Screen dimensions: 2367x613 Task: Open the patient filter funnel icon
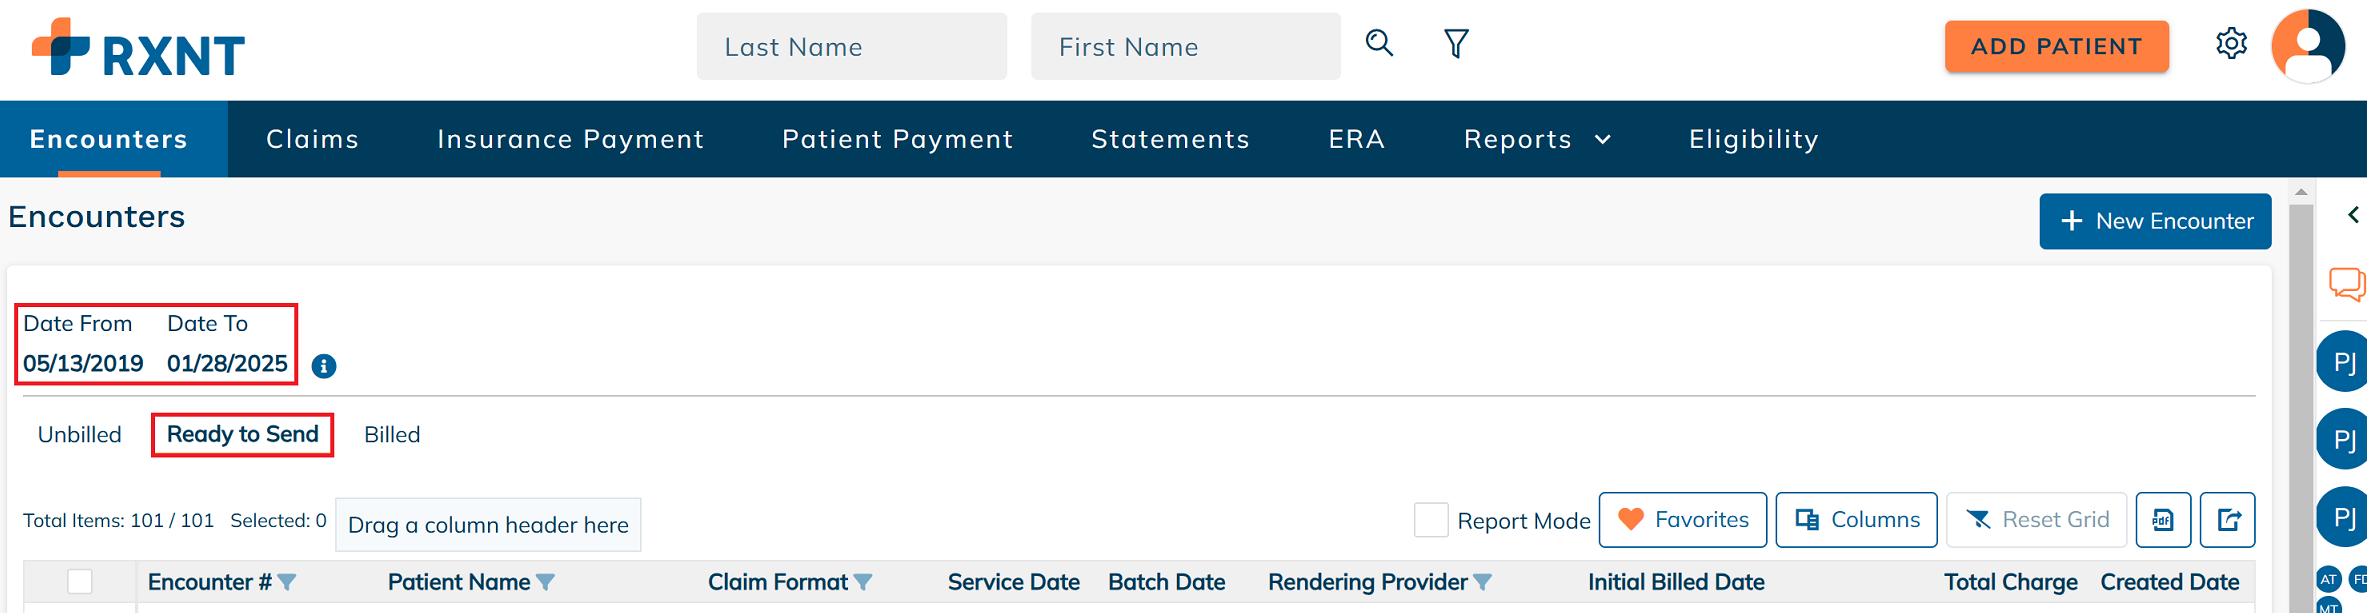[1456, 43]
